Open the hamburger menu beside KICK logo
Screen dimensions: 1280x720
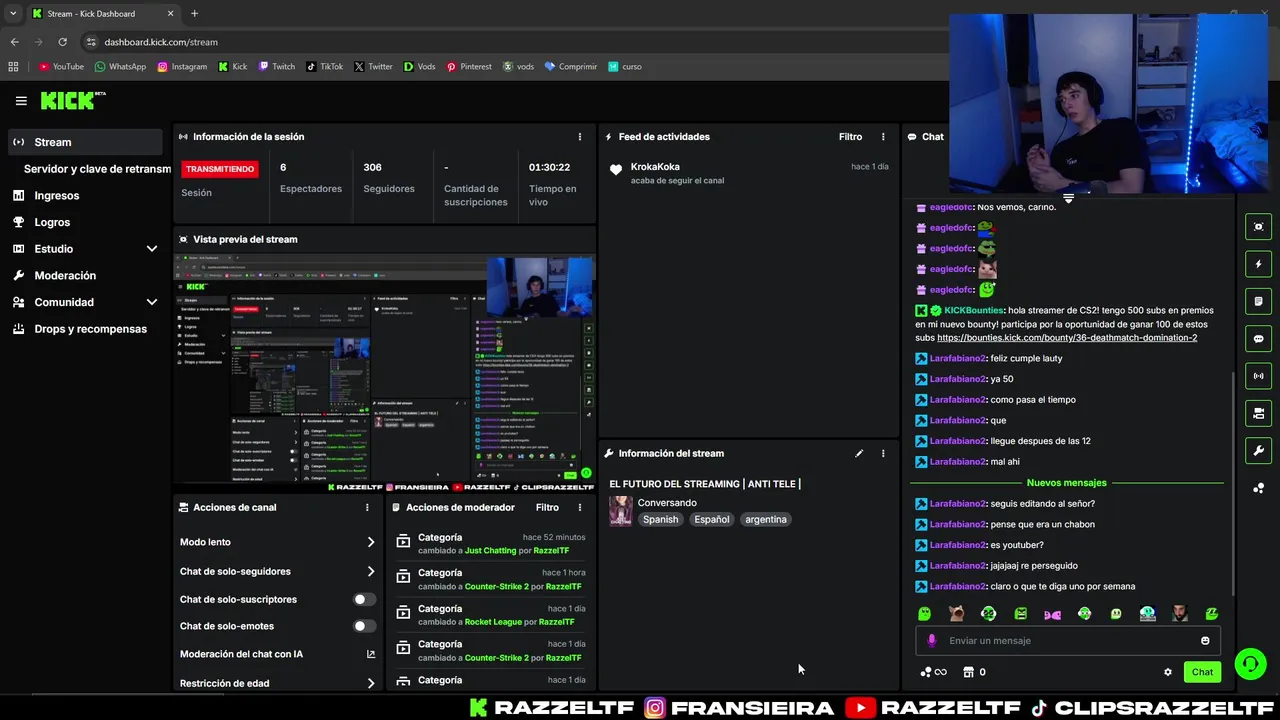(21, 101)
